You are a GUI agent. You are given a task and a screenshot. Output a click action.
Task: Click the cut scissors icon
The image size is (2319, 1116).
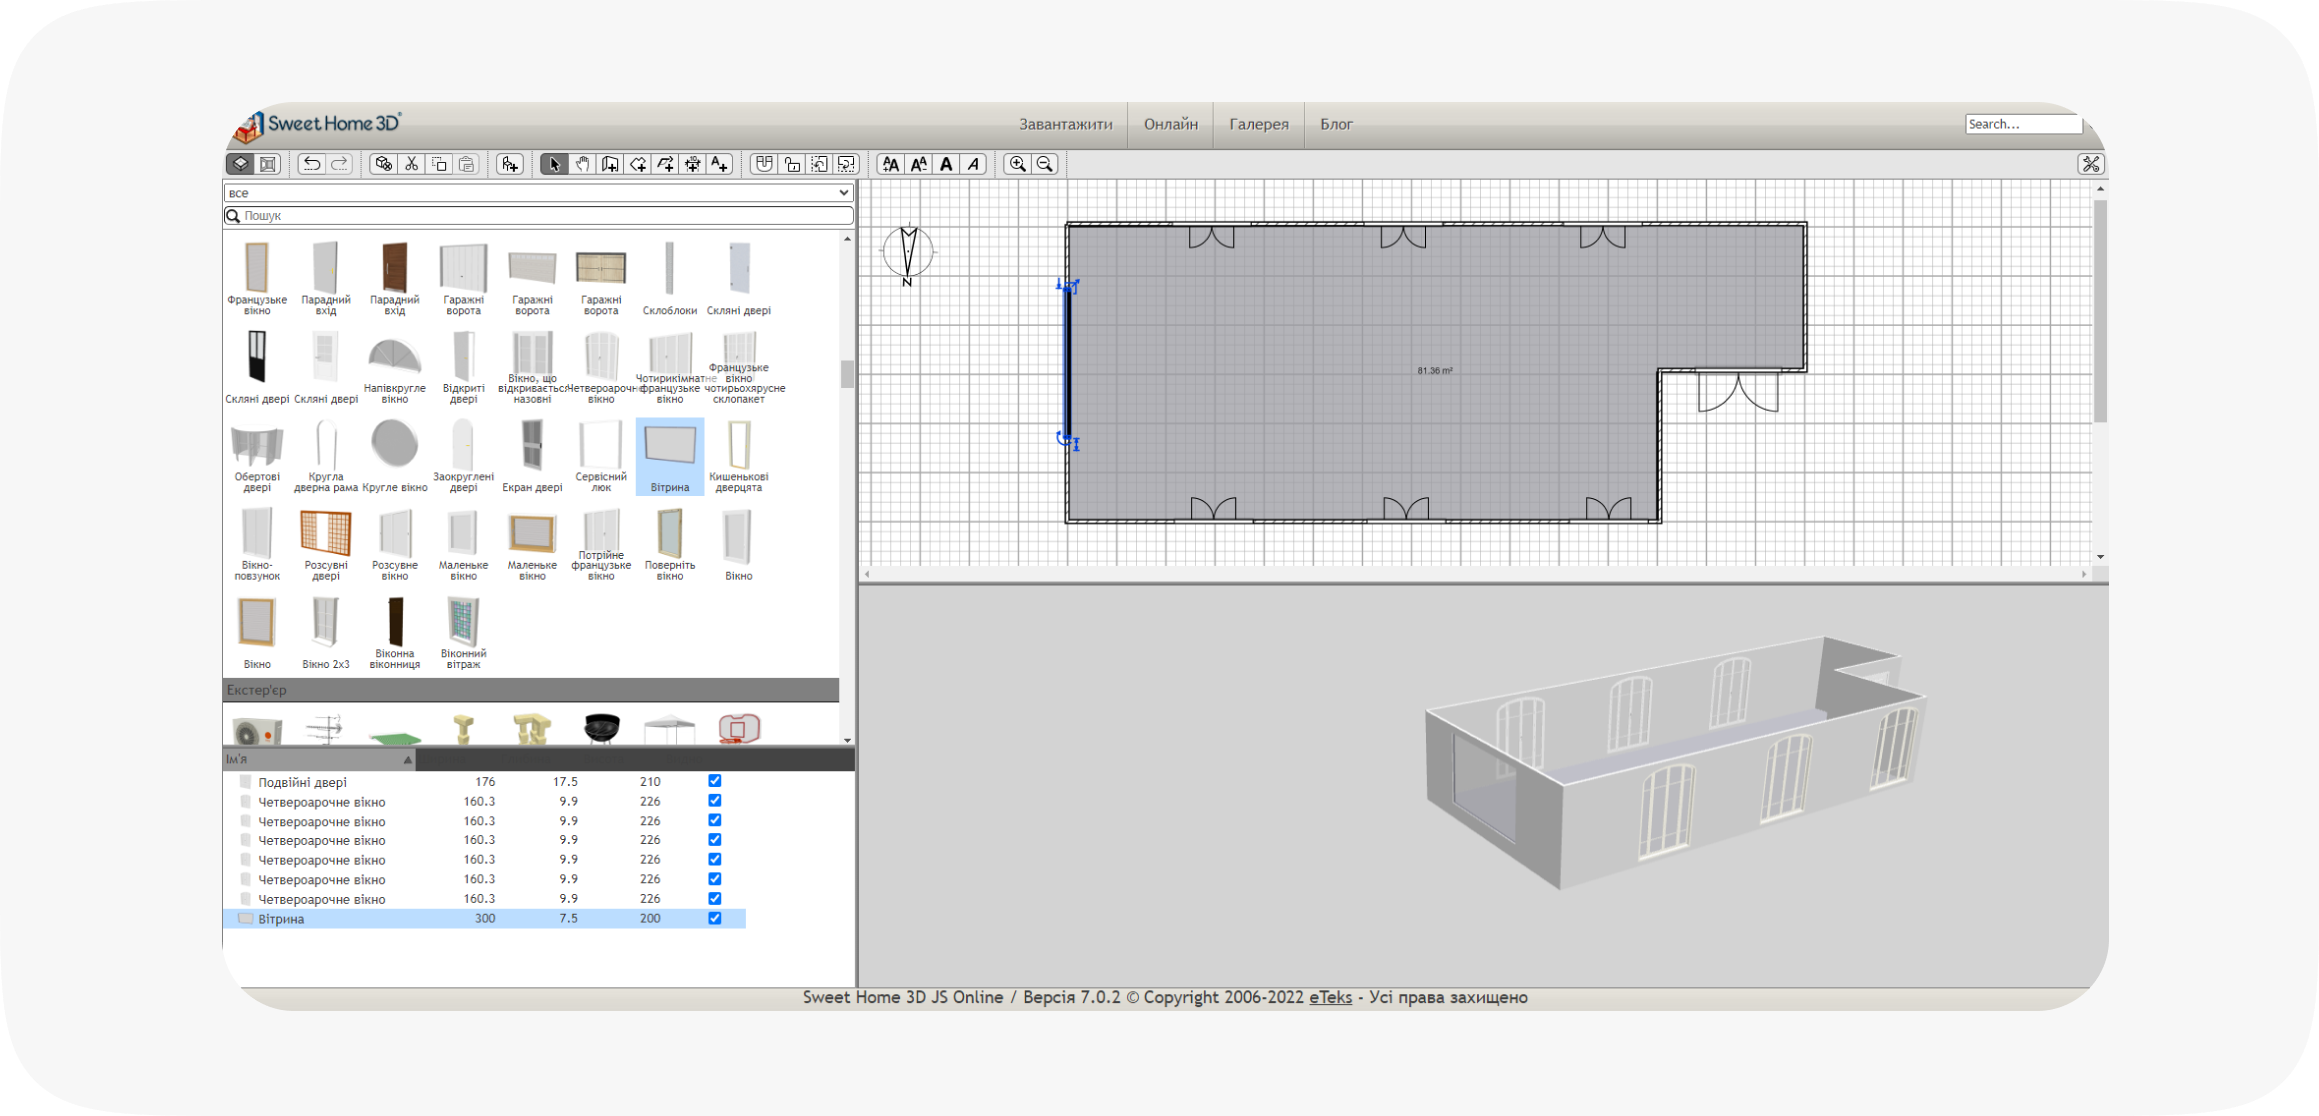[411, 164]
